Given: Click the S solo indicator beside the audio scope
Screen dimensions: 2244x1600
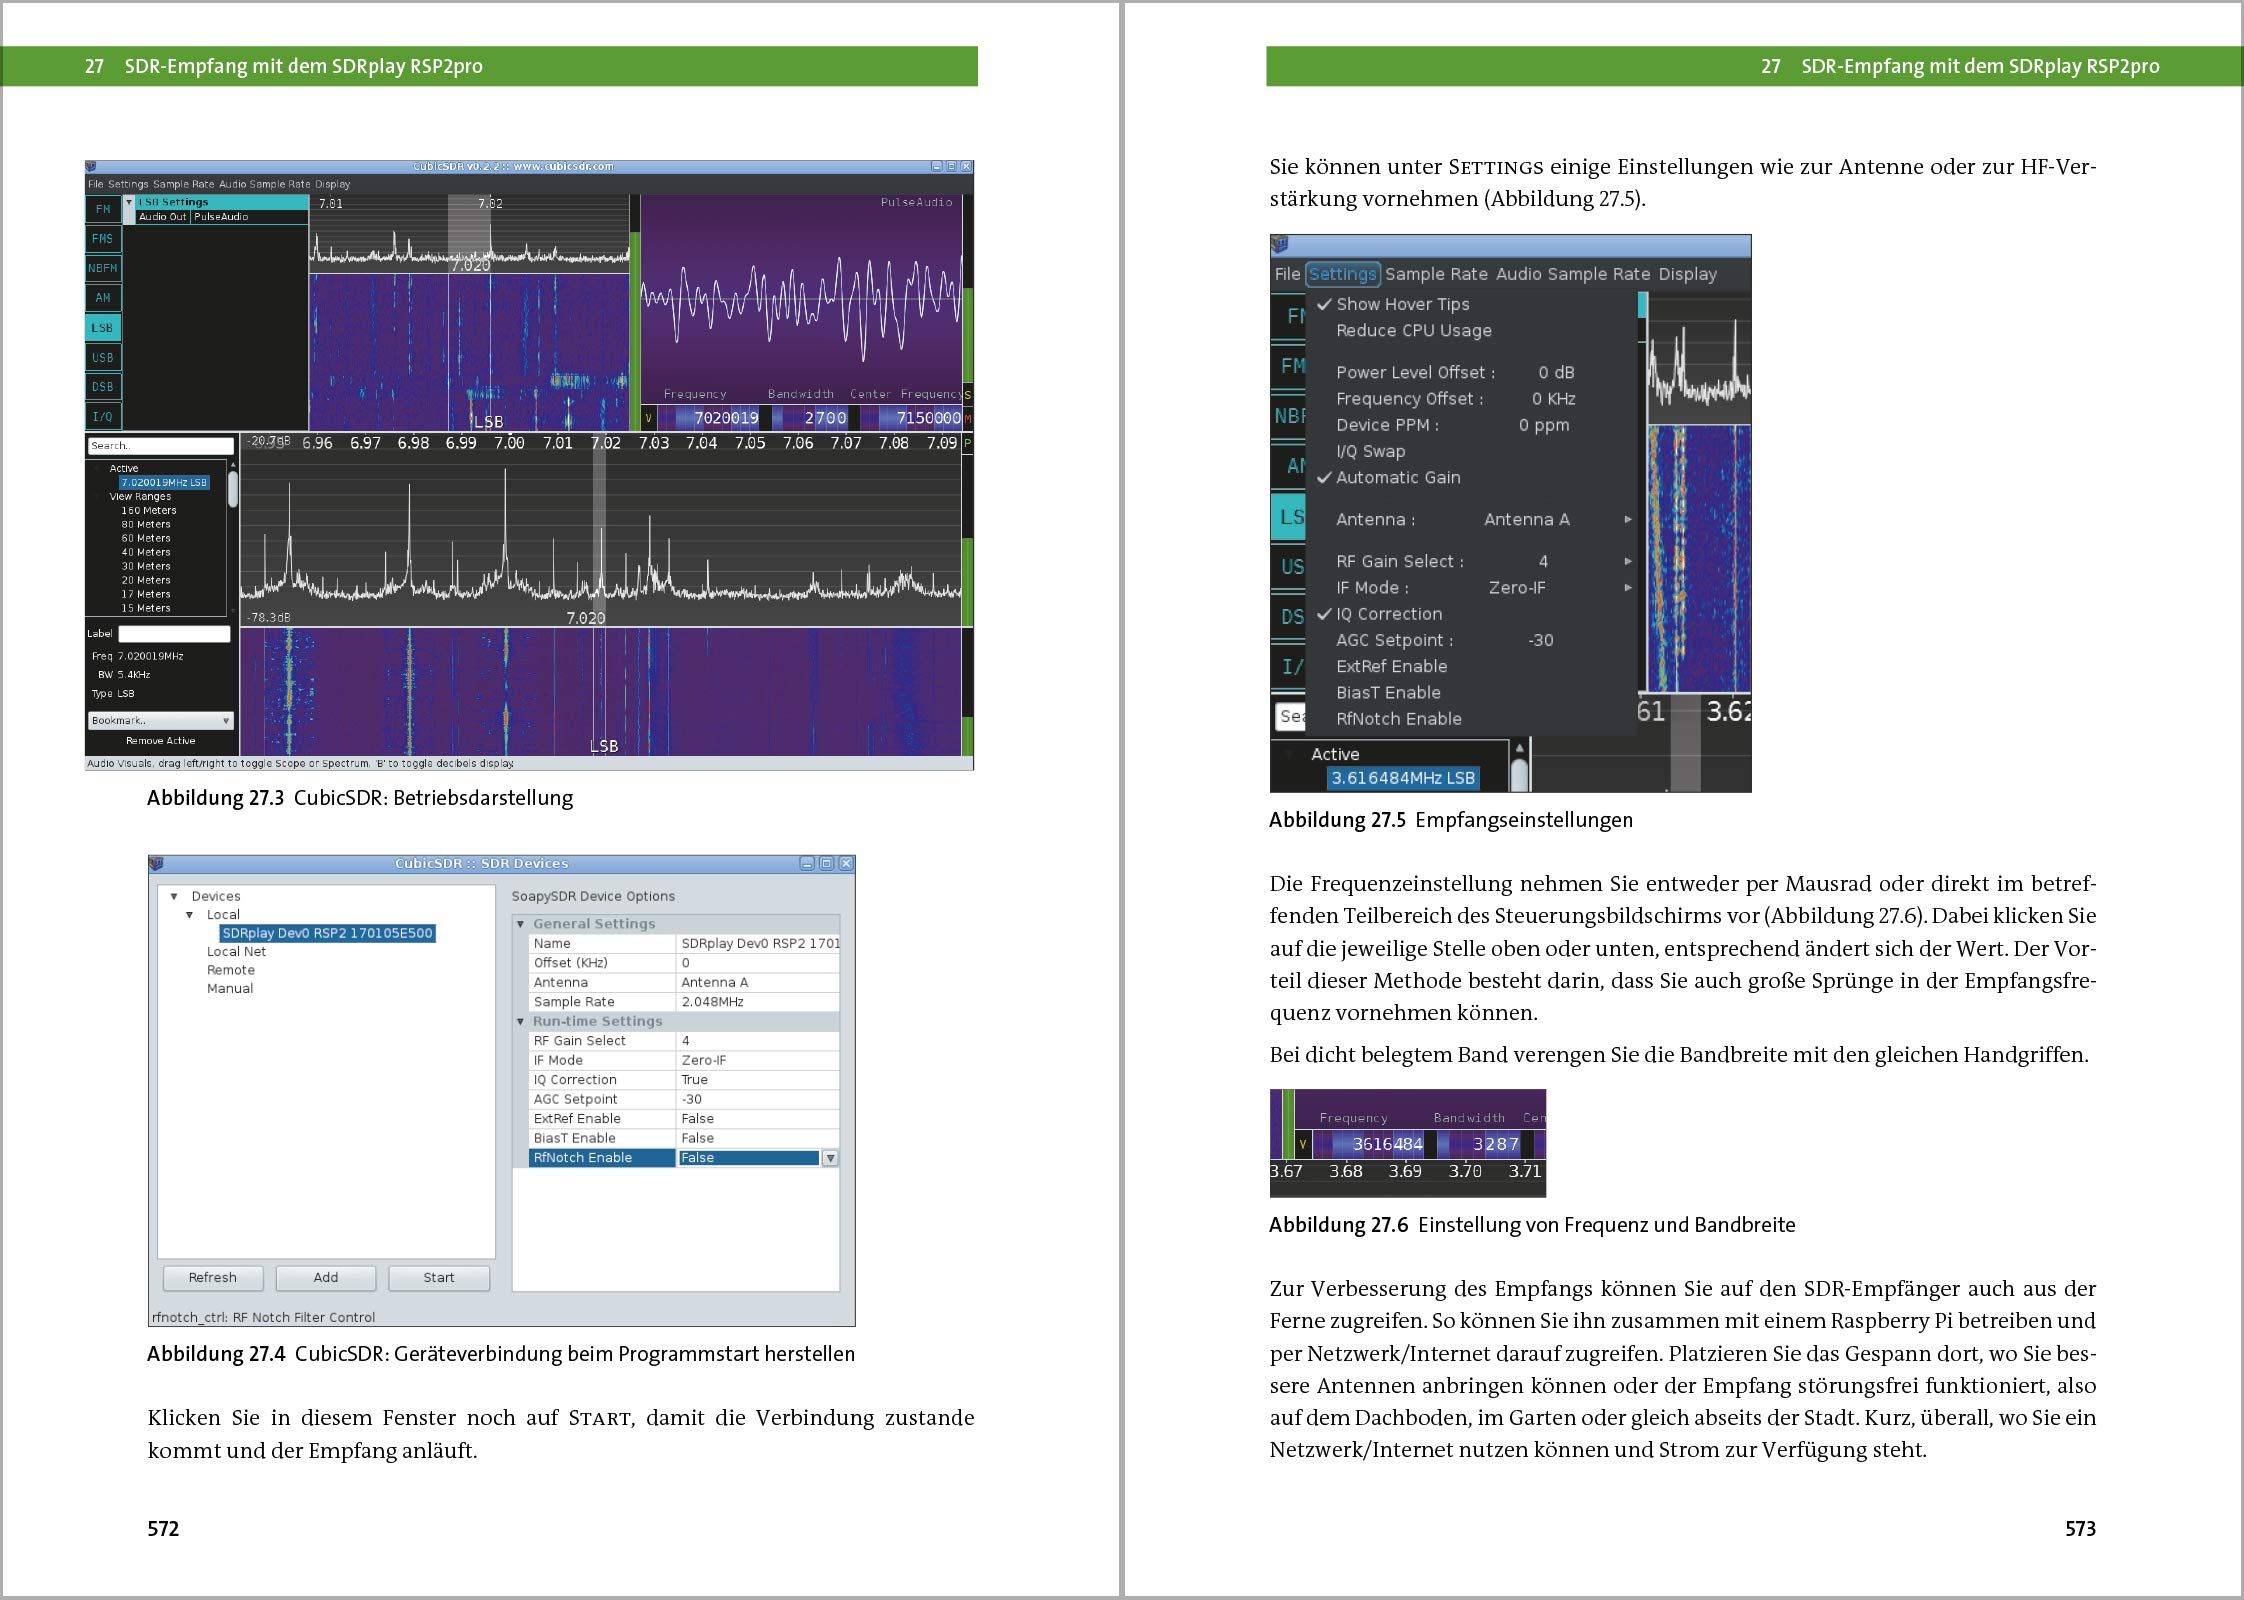Looking at the screenshot, I should [x=967, y=395].
